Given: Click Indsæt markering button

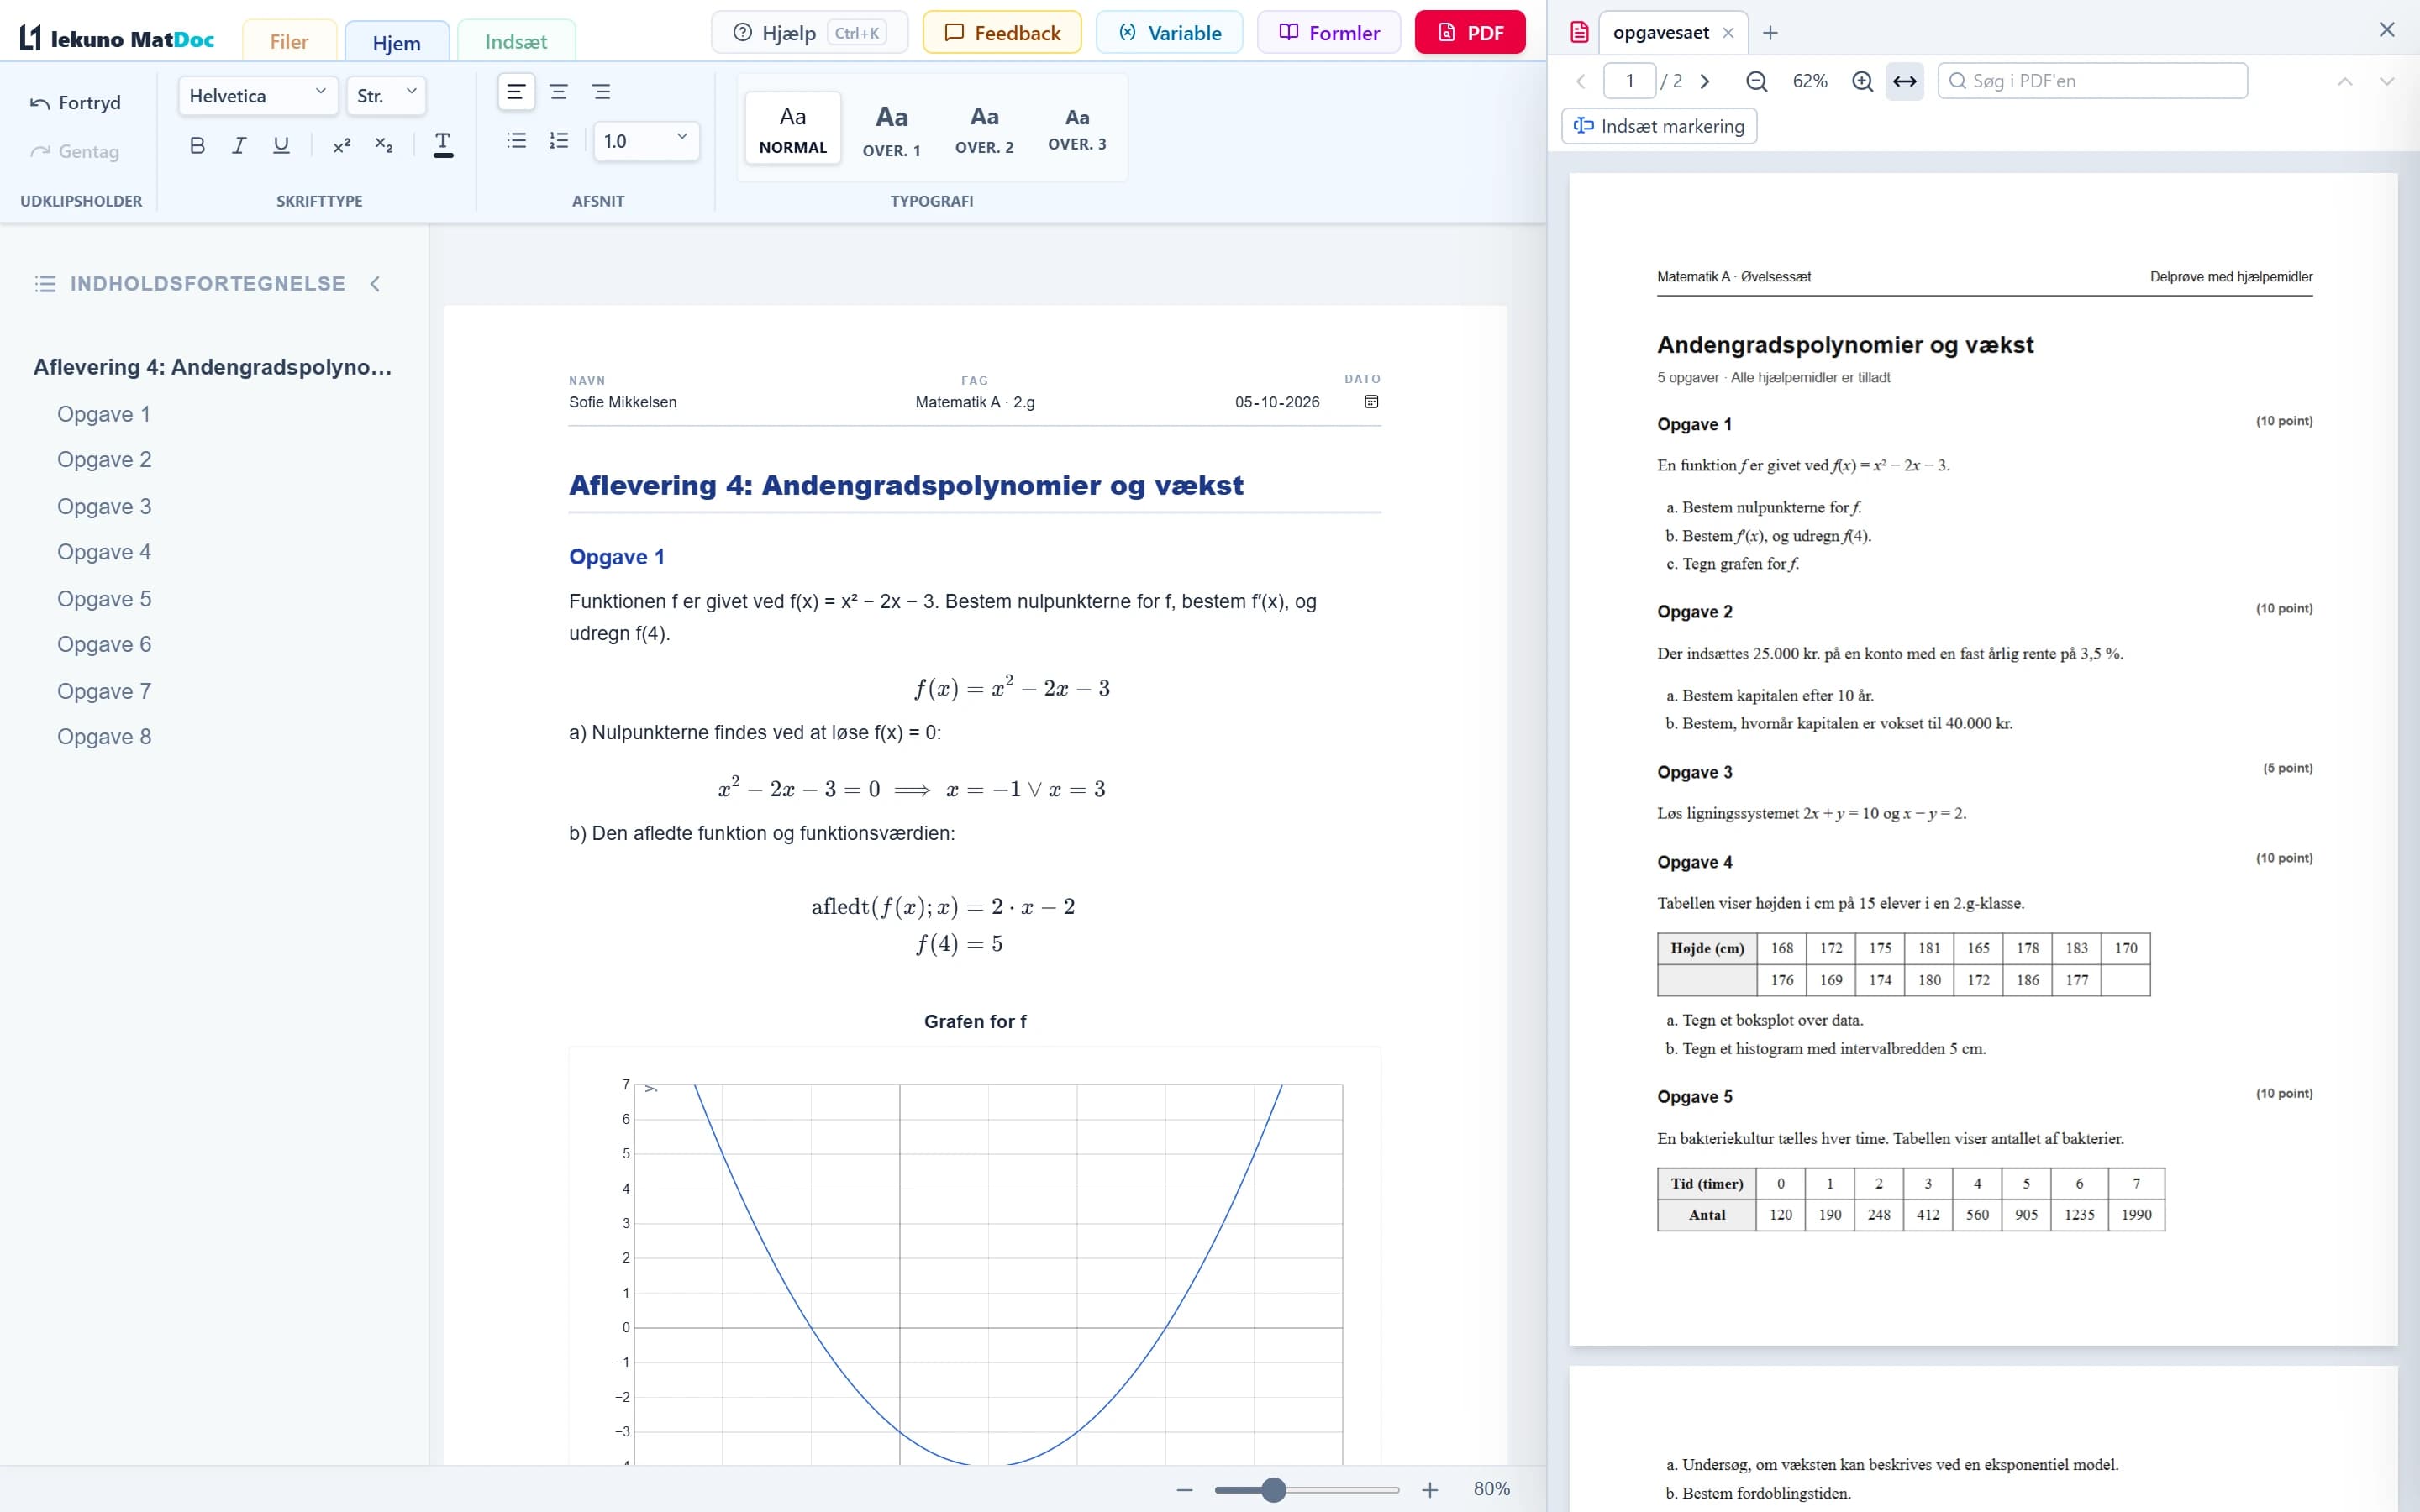Looking at the screenshot, I should [x=1659, y=126].
